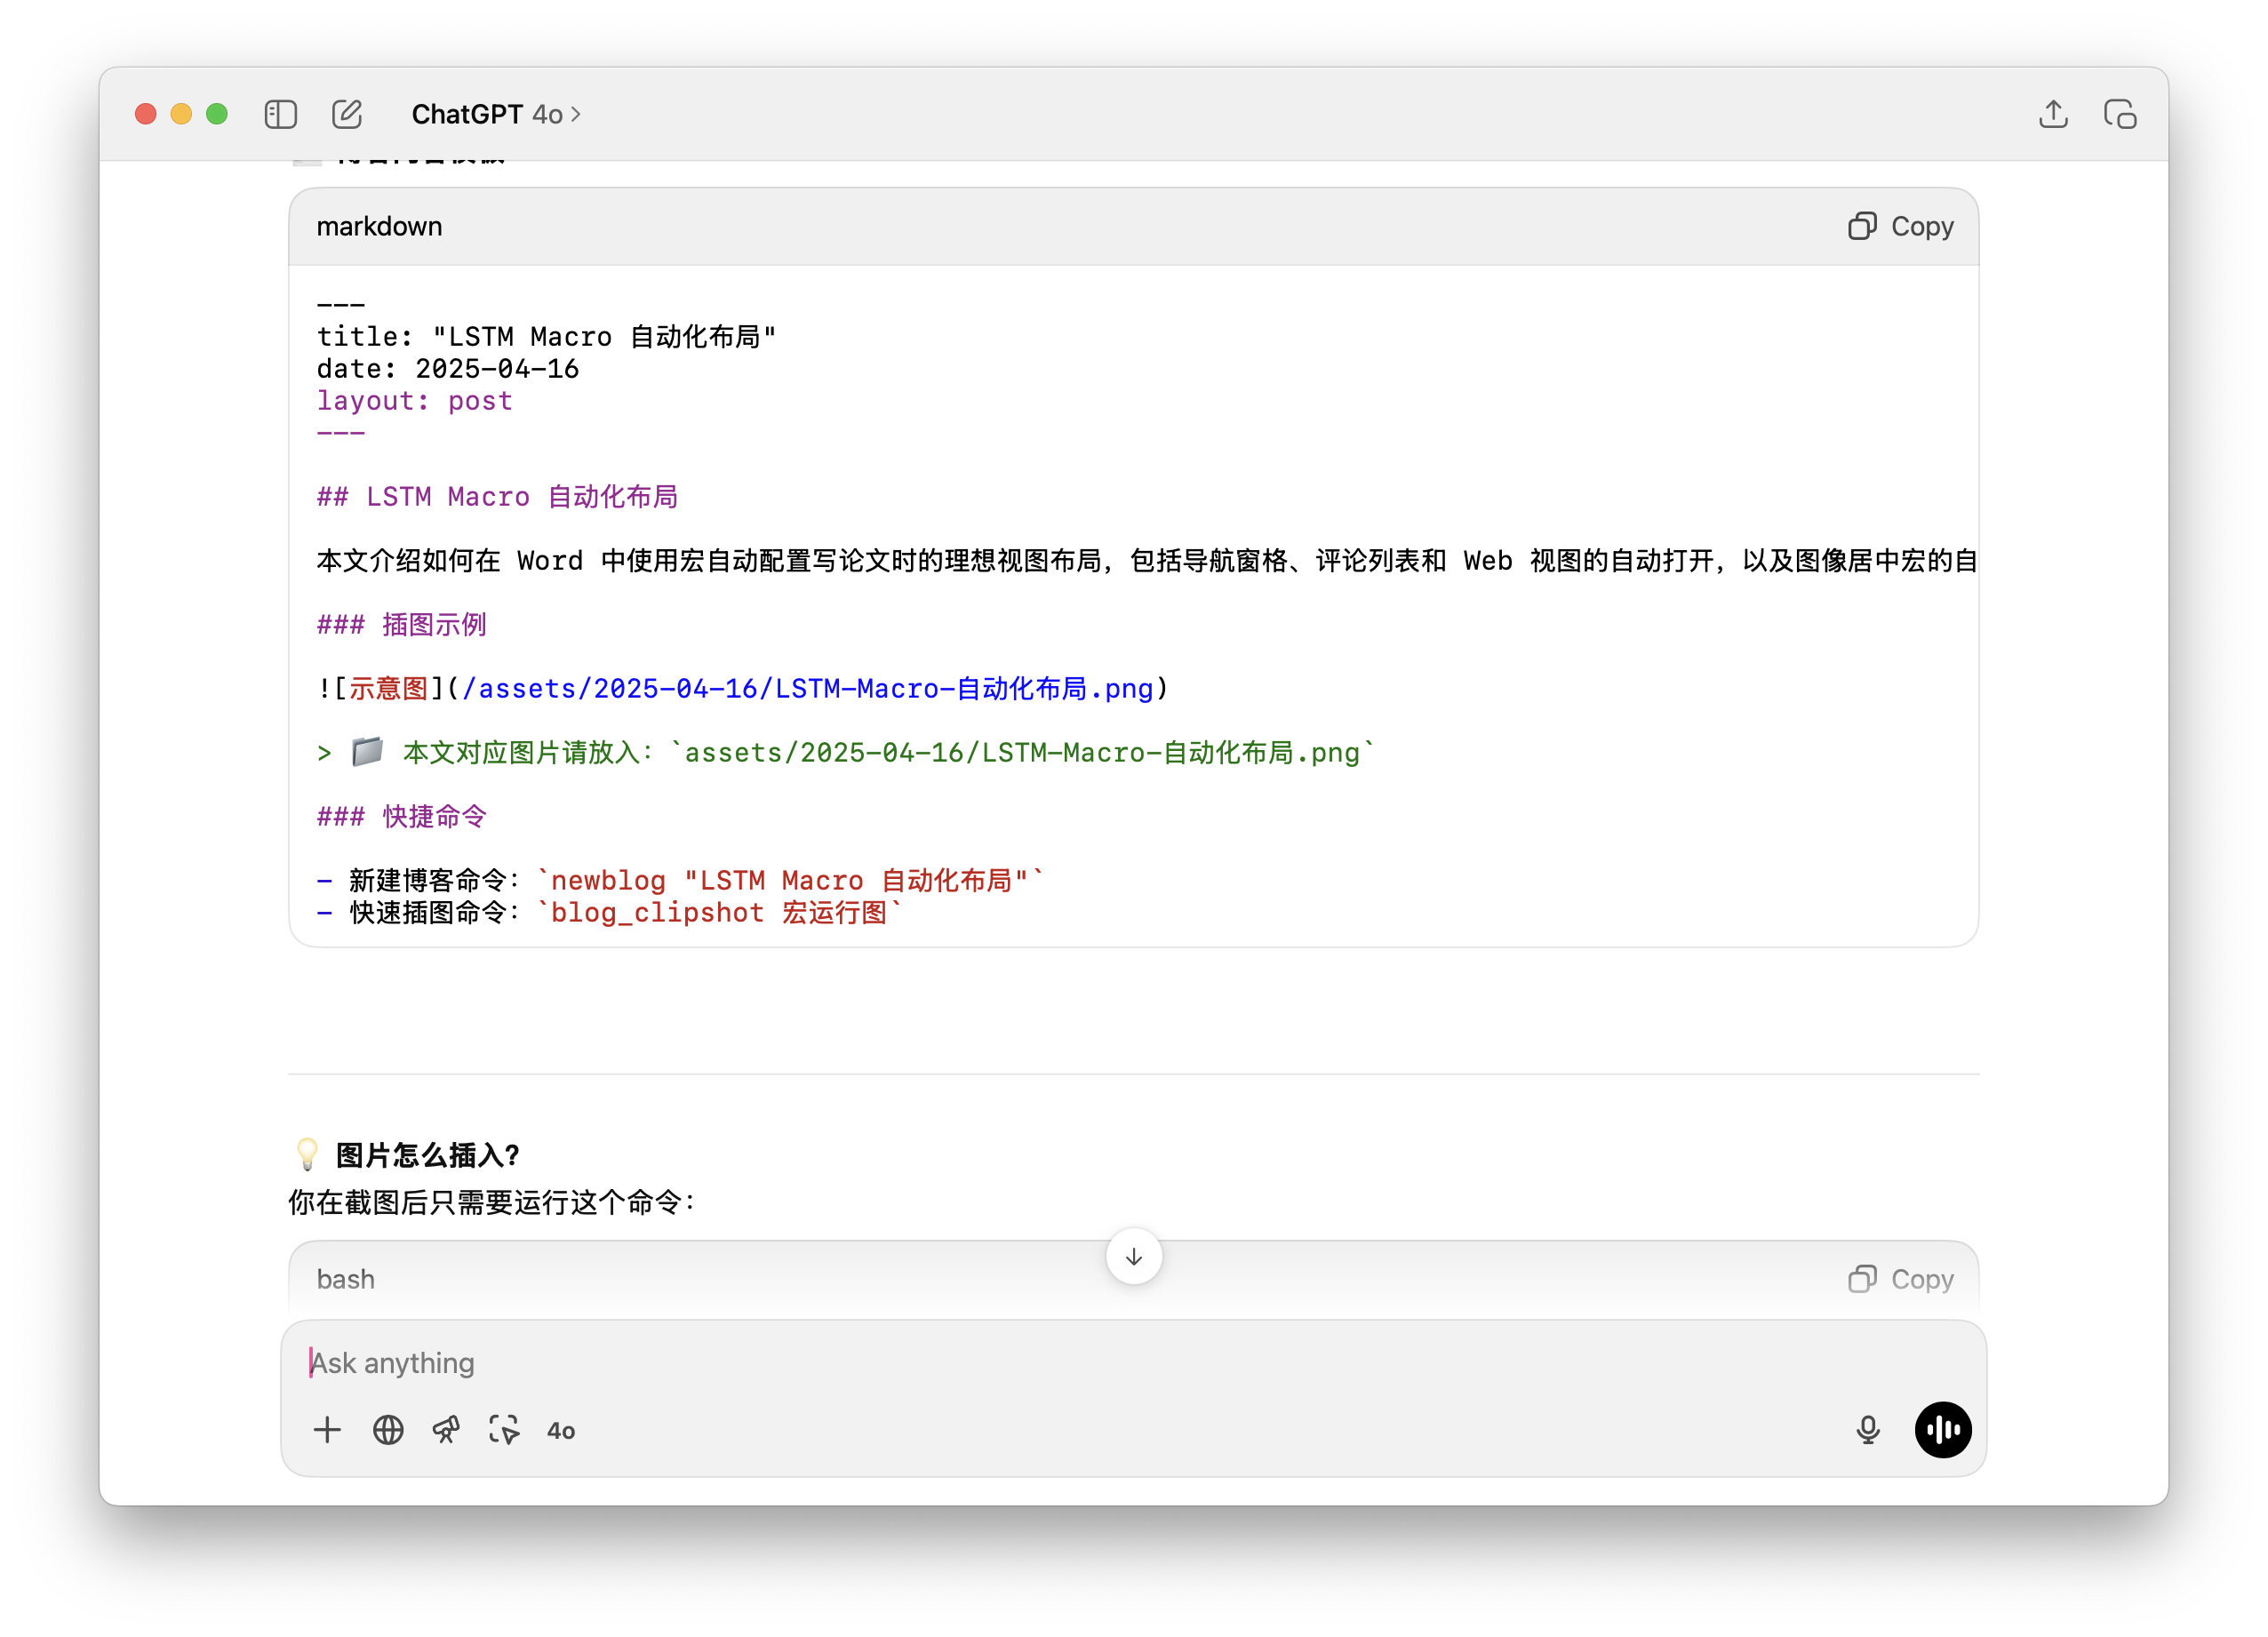The width and height of the screenshot is (2268, 1637).
Task: Click the scroll-to-bottom arrow button
Action: coord(1133,1257)
